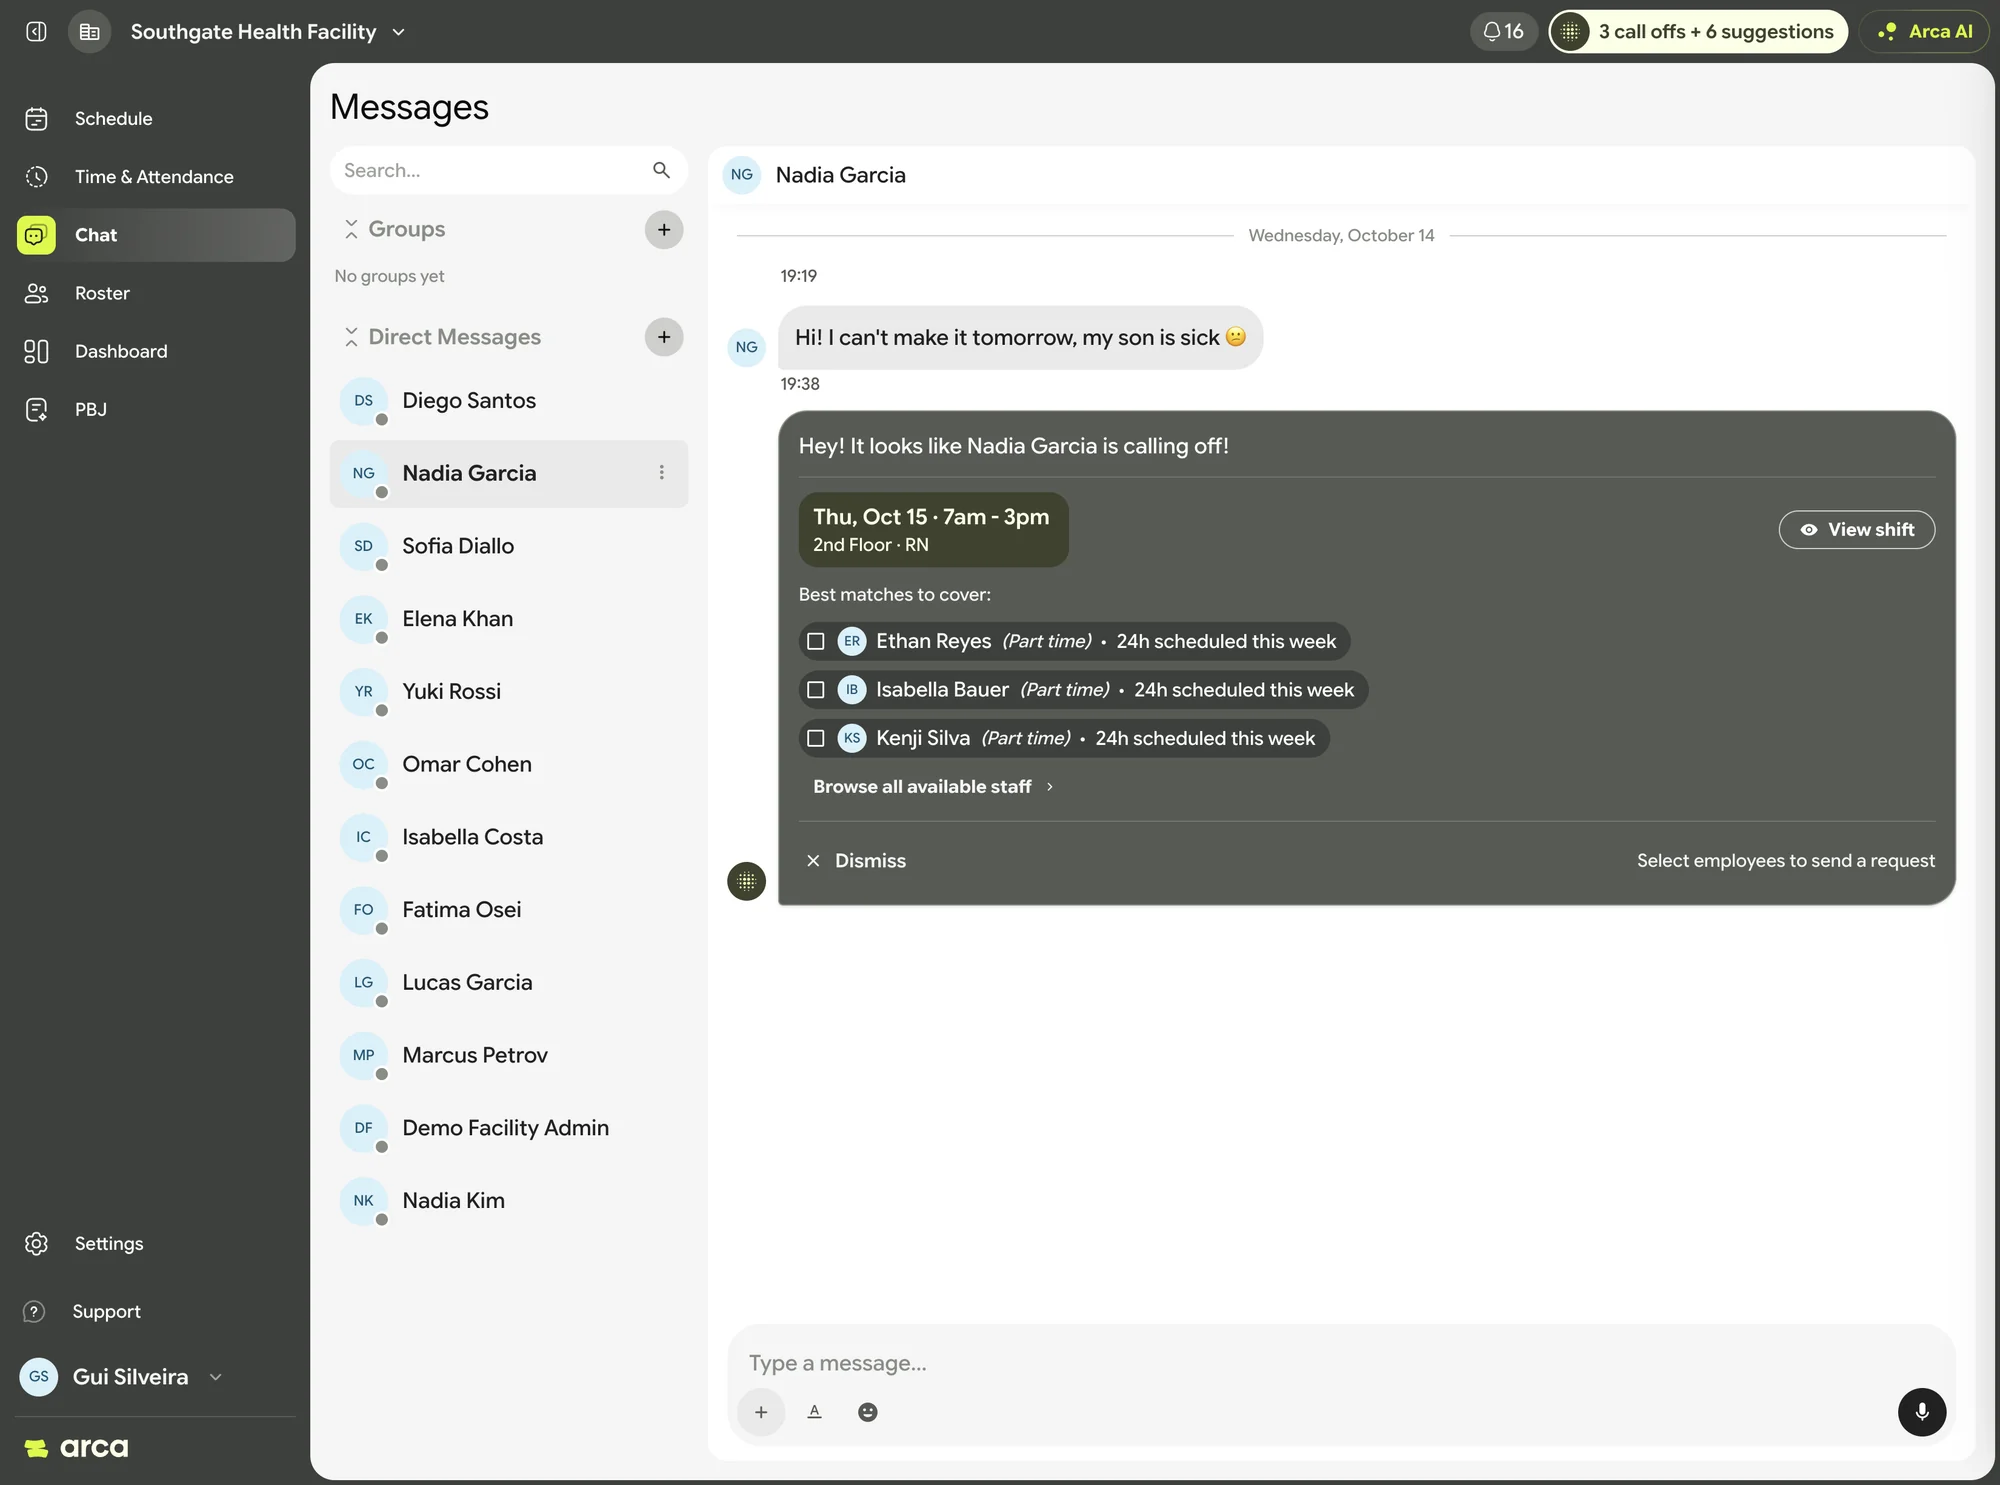Screen dimensions: 2000x1485
Task: Click the search magnifier icon
Action: click(661, 170)
